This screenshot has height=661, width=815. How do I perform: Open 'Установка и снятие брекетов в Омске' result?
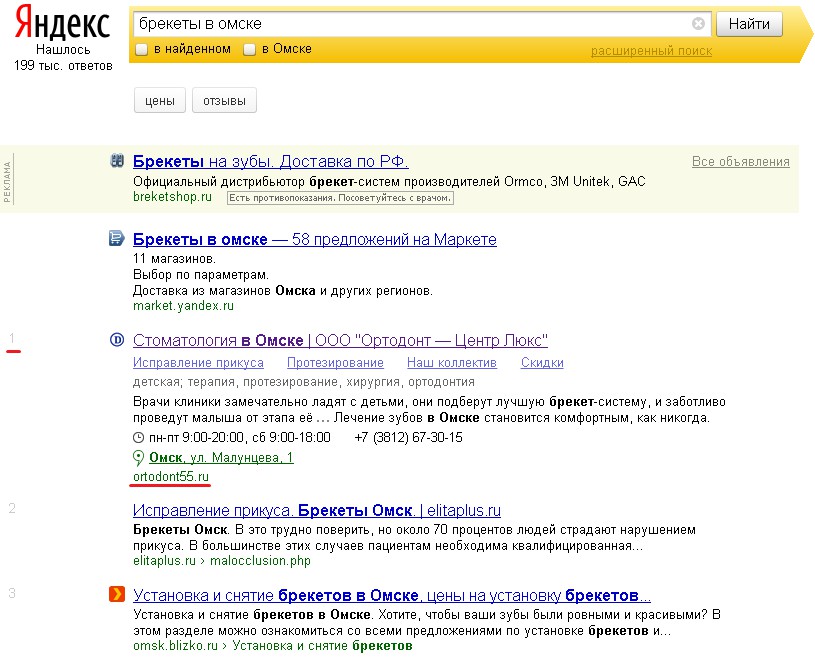pyautogui.click(x=392, y=595)
